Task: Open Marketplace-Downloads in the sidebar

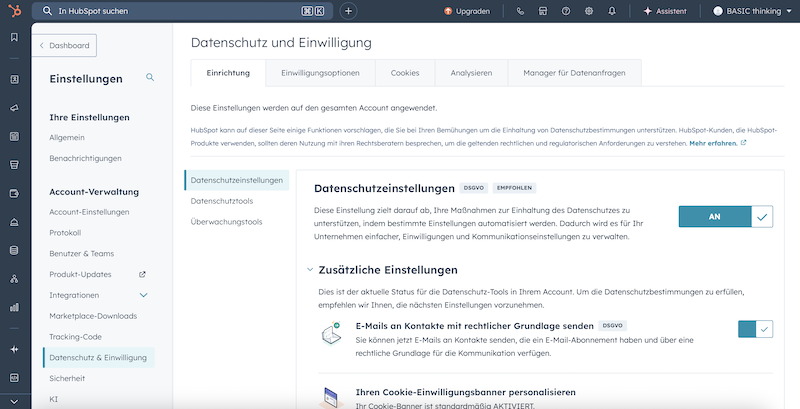Action: click(93, 316)
